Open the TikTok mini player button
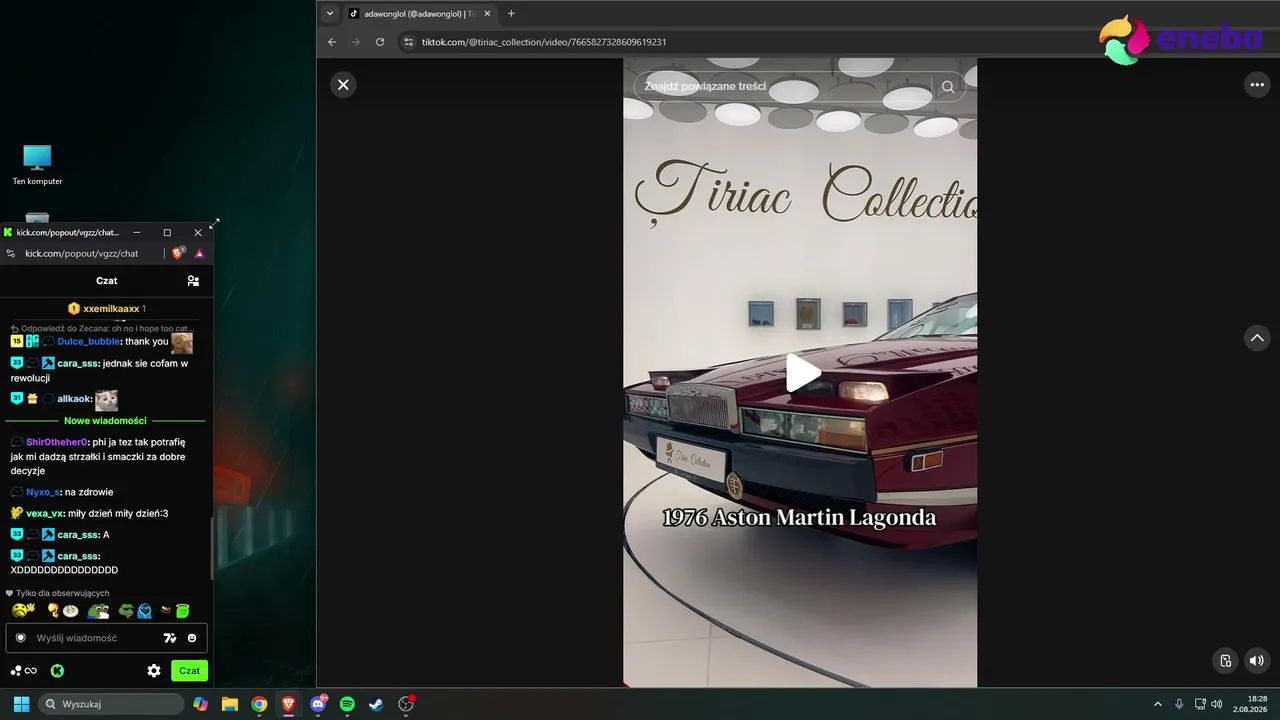Screen dimensions: 1280x720 [1226, 660]
